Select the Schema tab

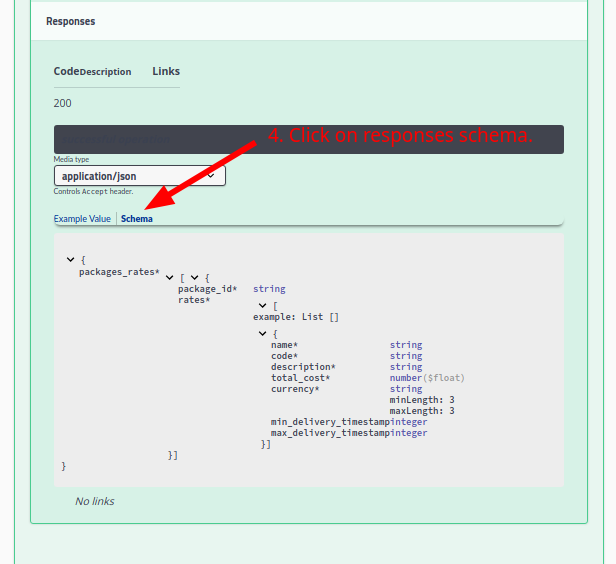[x=137, y=218]
